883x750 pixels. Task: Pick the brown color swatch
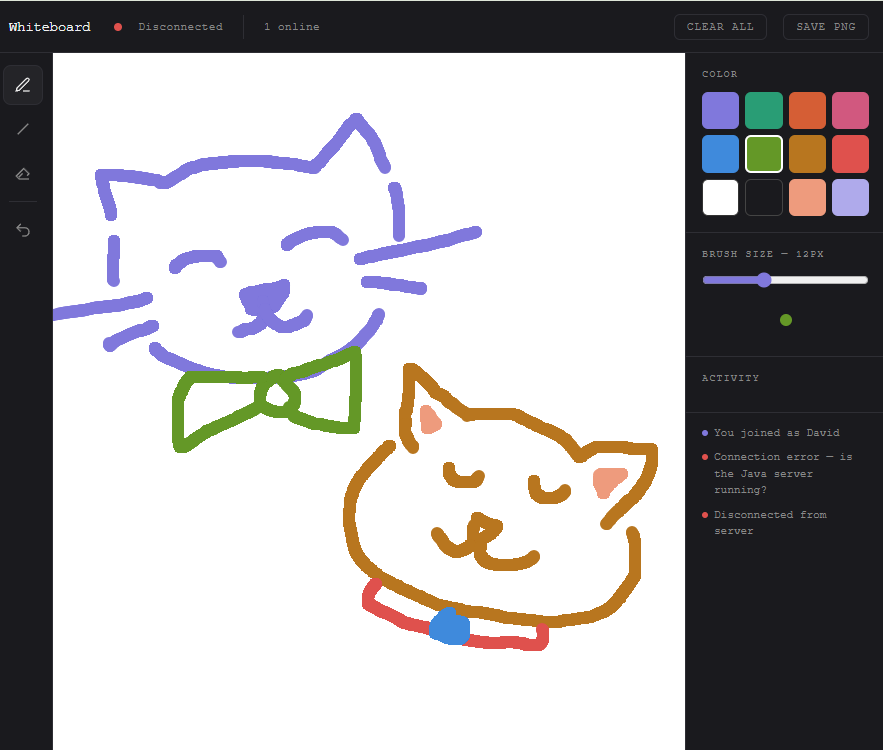pyautogui.click(x=807, y=154)
